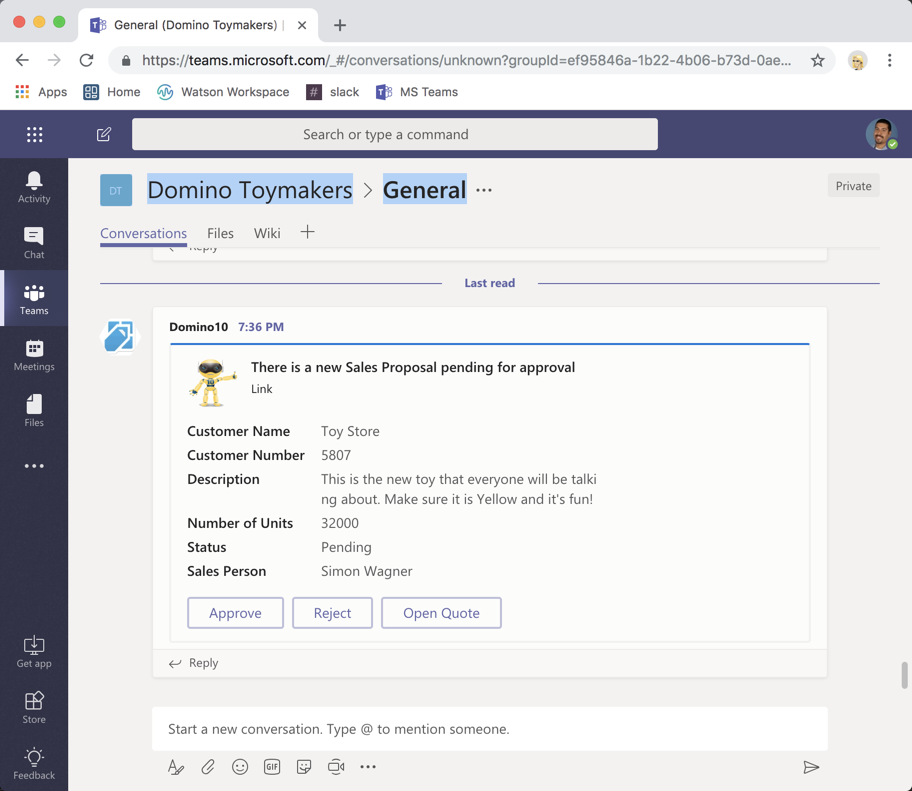Click the Domino10 bot avatar
This screenshot has width=912, height=791.
click(119, 337)
